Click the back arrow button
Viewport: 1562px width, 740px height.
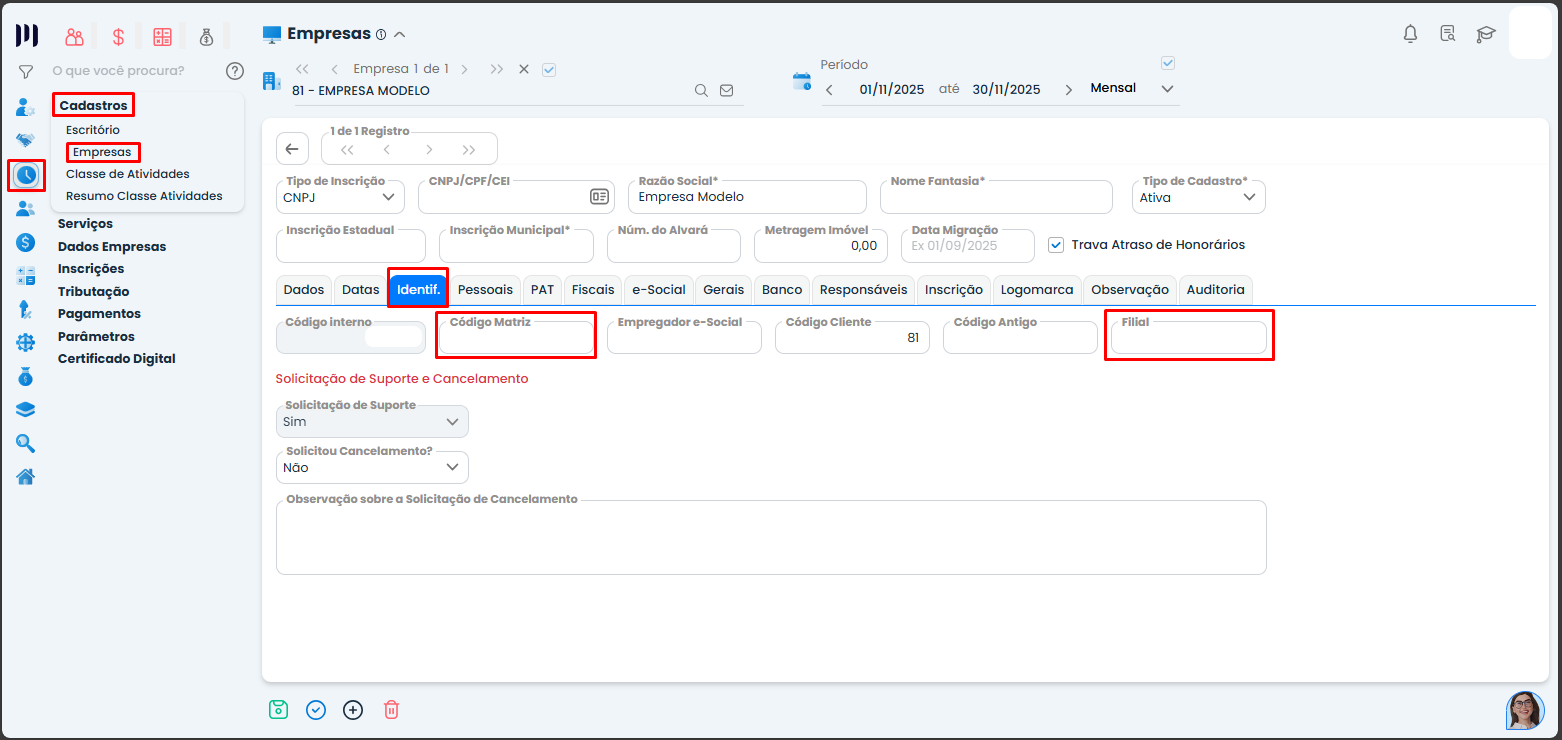tap(292, 149)
